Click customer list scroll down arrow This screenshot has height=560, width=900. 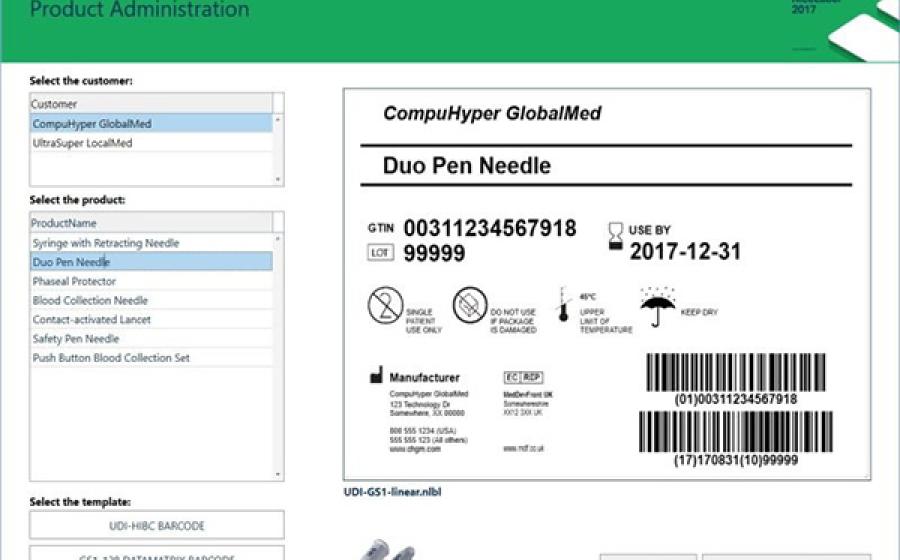pyautogui.click(x=278, y=180)
